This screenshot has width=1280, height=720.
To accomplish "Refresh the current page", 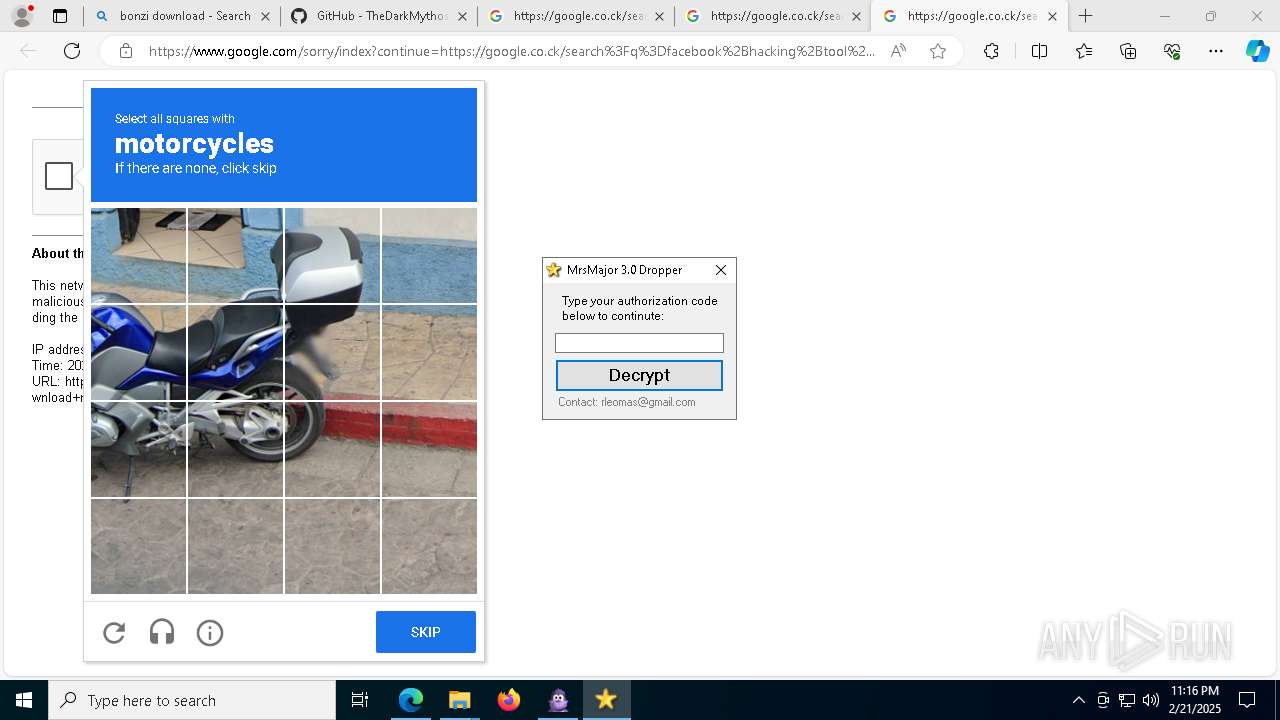I will point(72,51).
